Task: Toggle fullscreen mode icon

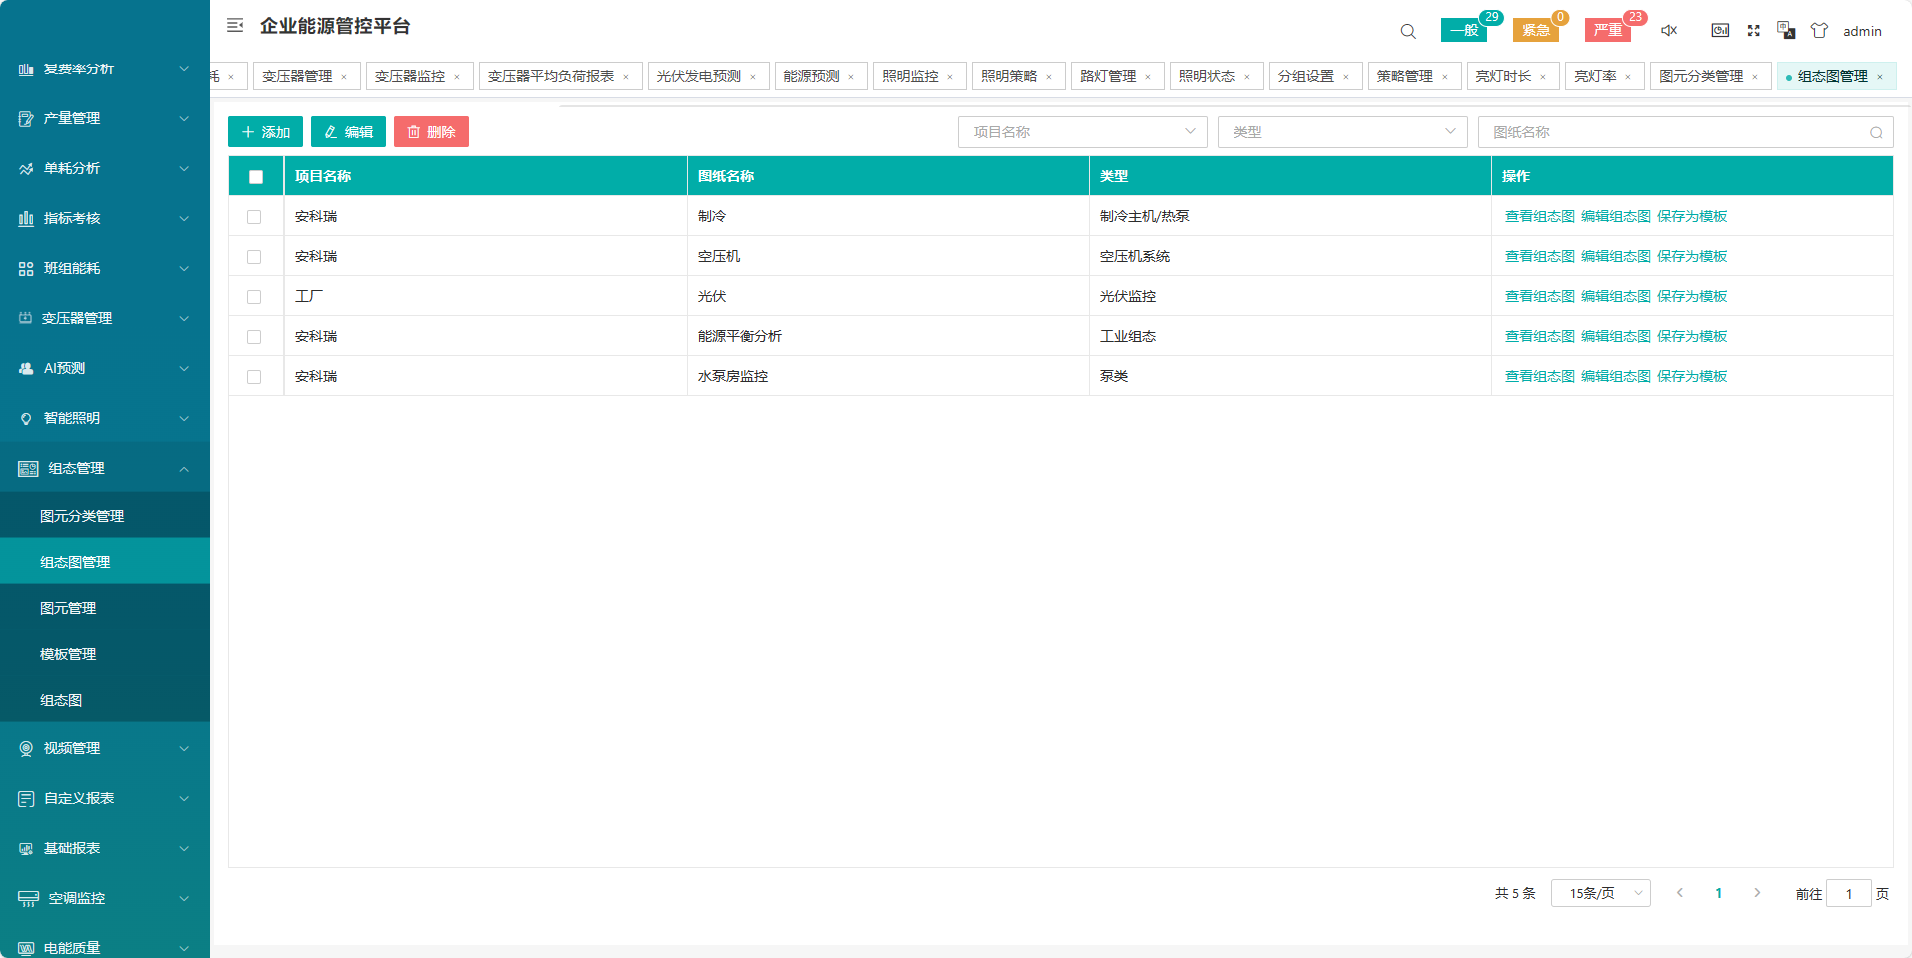Action: (1753, 31)
